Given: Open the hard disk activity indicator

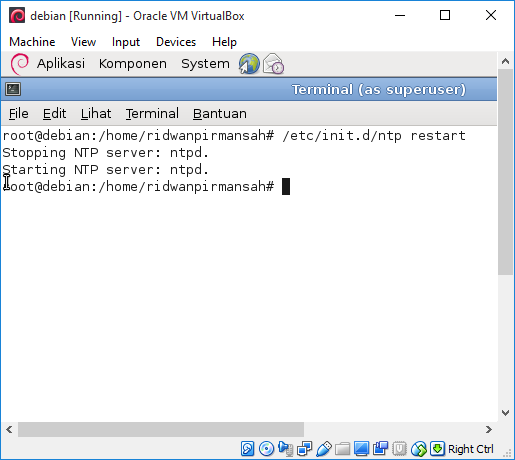Looking at the screenshot, I should 247,449.
